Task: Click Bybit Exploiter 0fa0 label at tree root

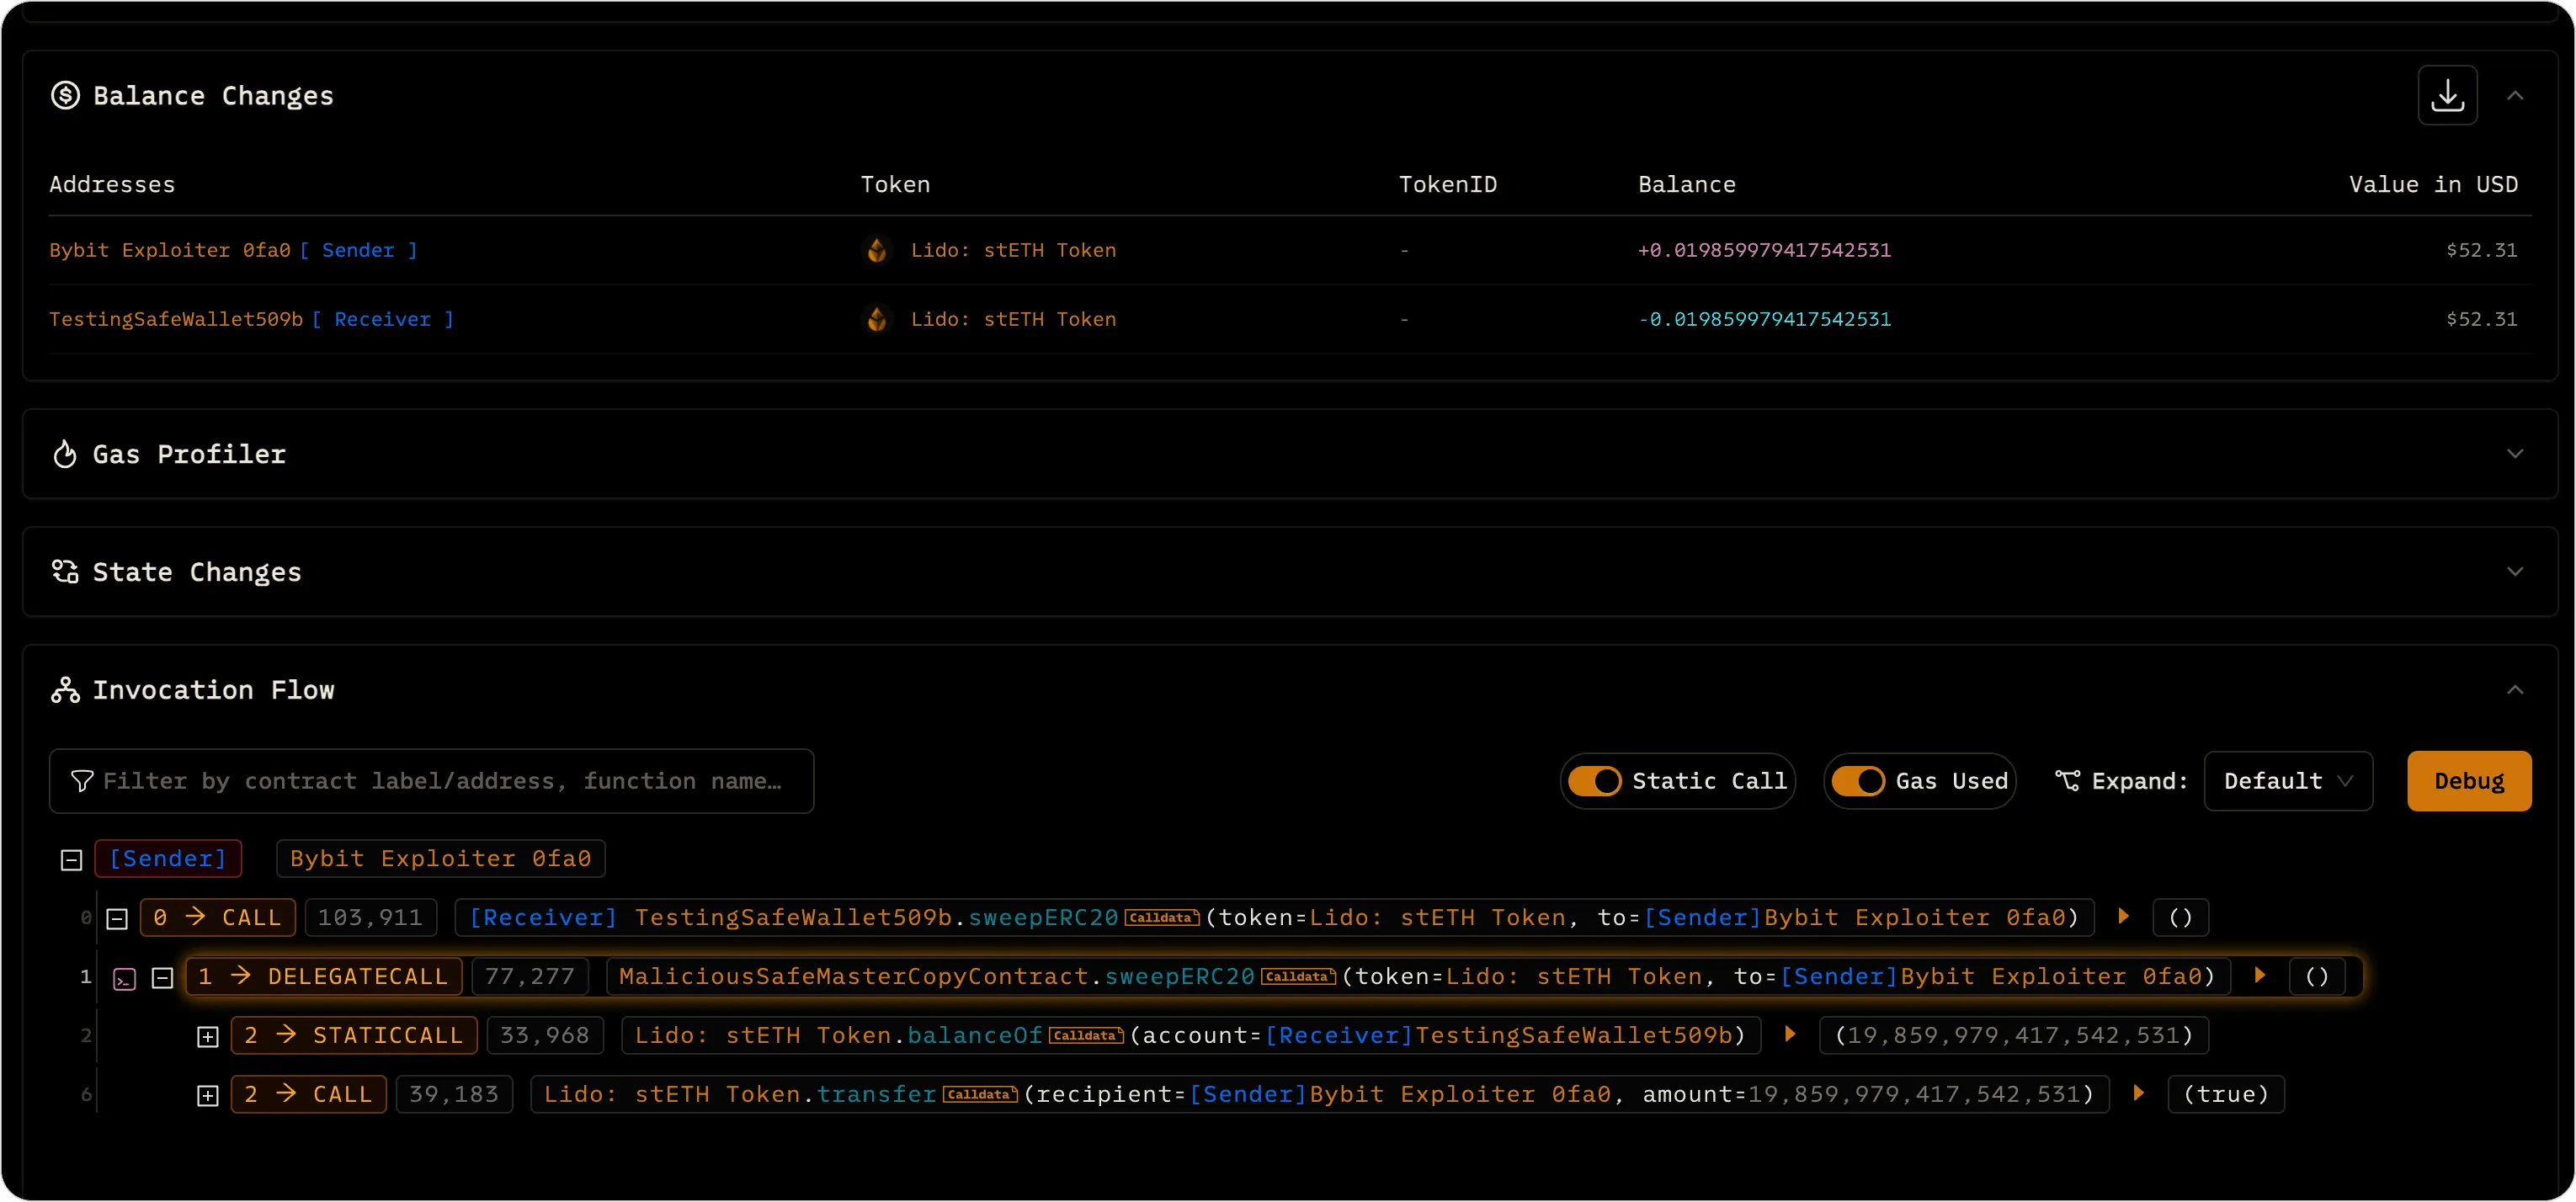Action: (x=441, y=859)
